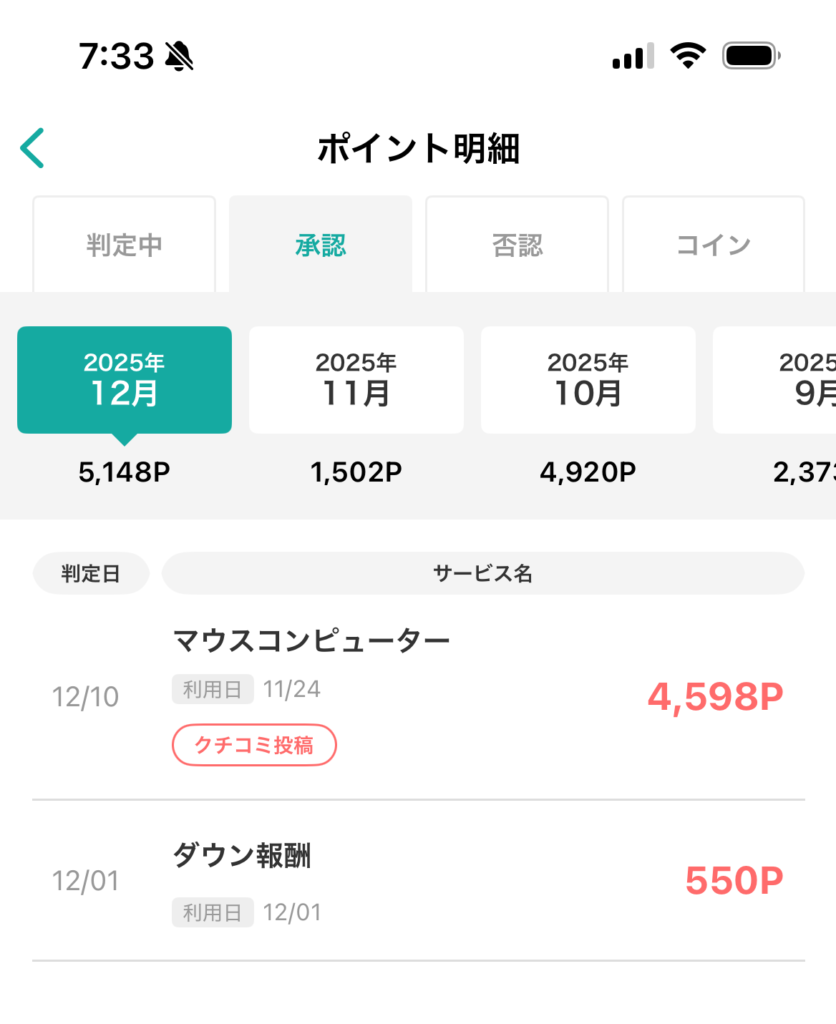836x1024 pixels.
Task: Tap the cellular signal bars icon
Action: (632, 57)
